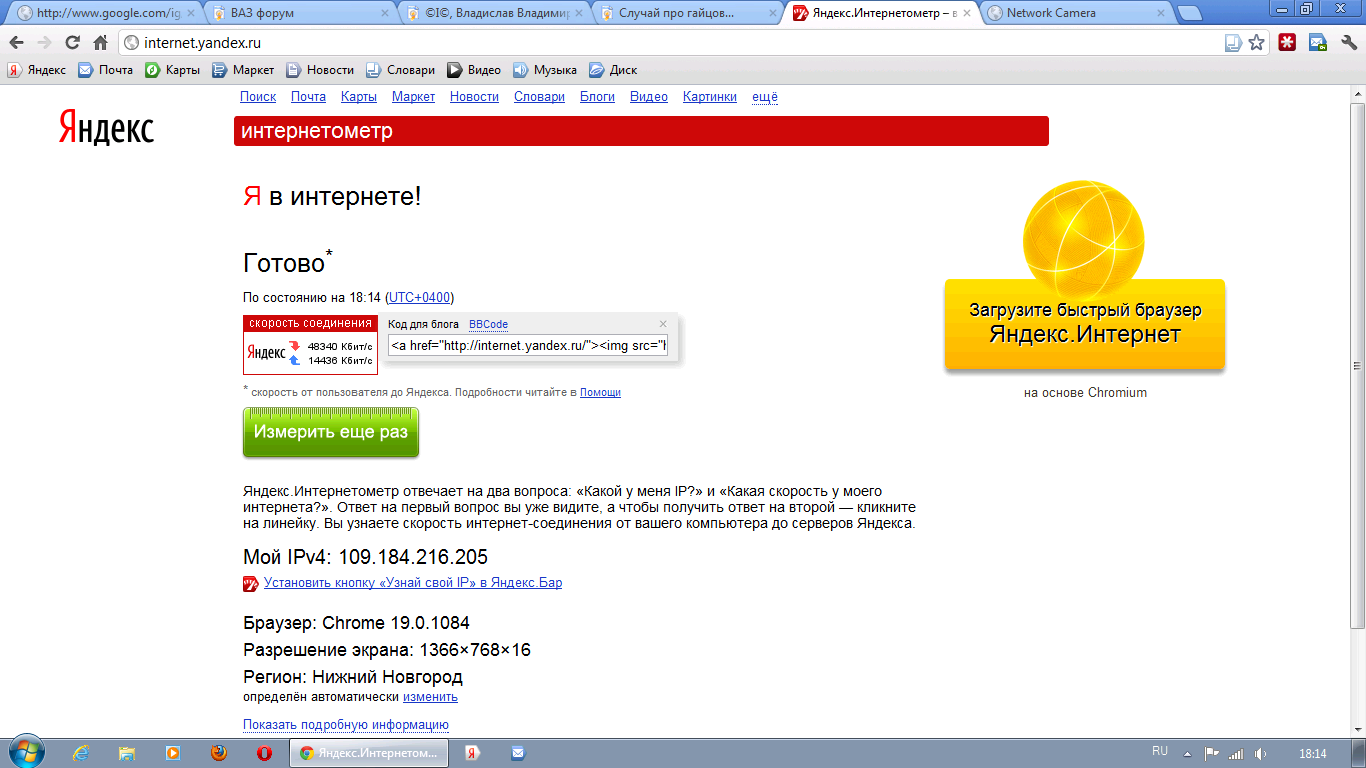Launch Firefox from the taskbar
1366x768 pixels.
click(218, 753)
